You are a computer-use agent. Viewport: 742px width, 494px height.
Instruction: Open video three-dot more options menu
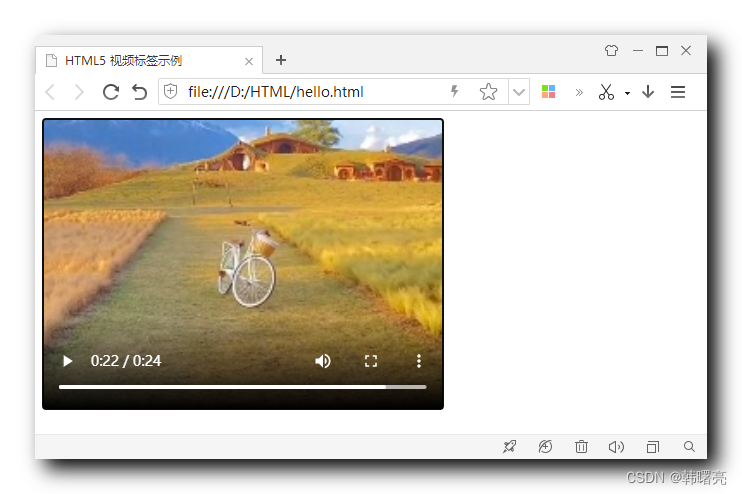418,361
